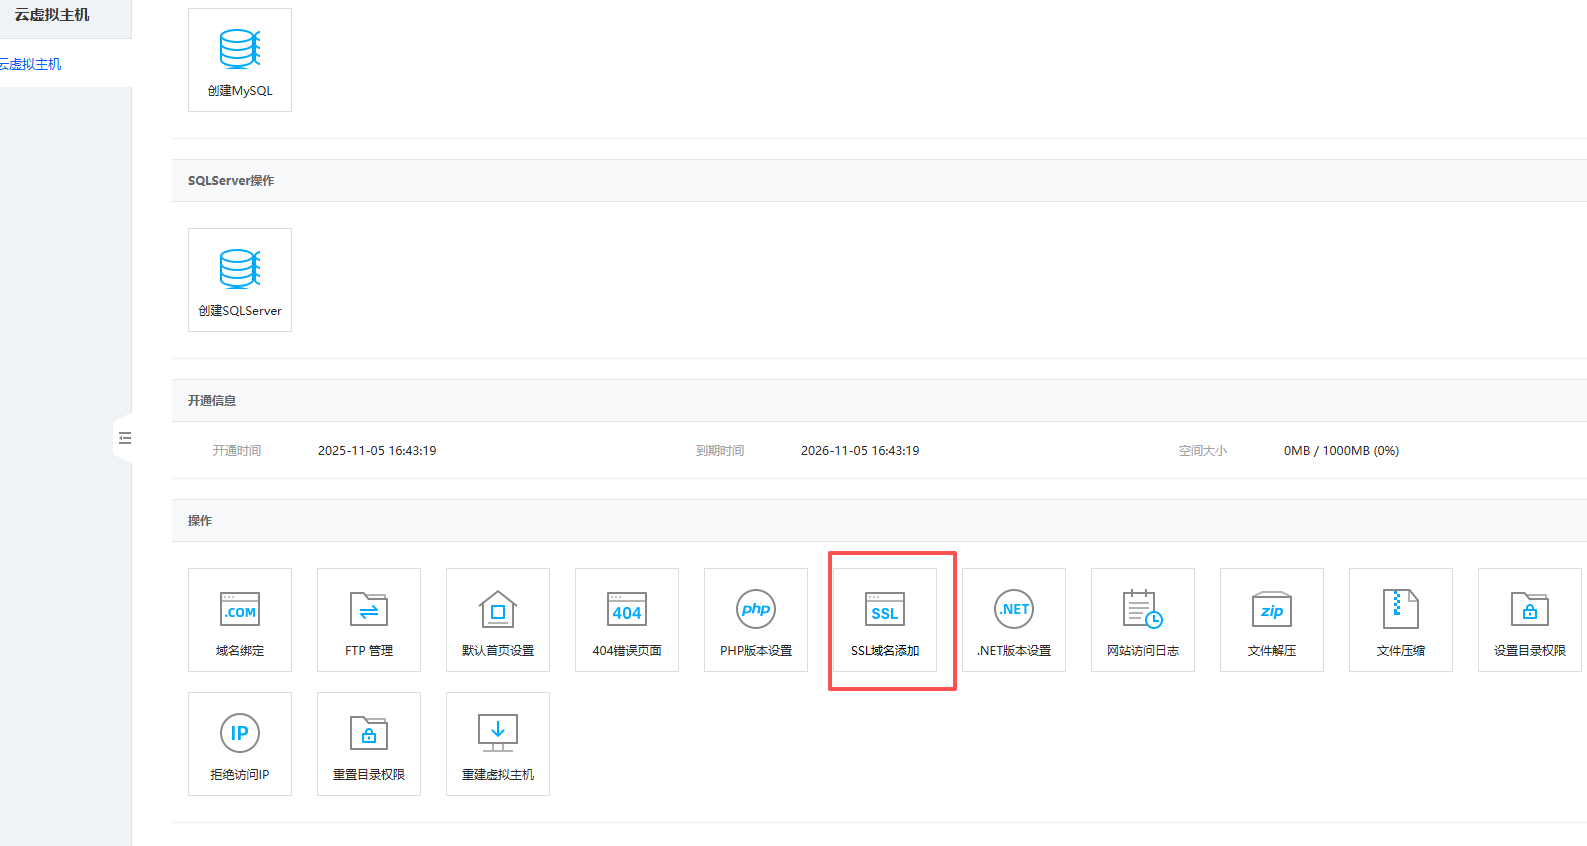Open 文件解压 unzip tile
This screenshot has width=1587, height=846.
click(1272, 620)
